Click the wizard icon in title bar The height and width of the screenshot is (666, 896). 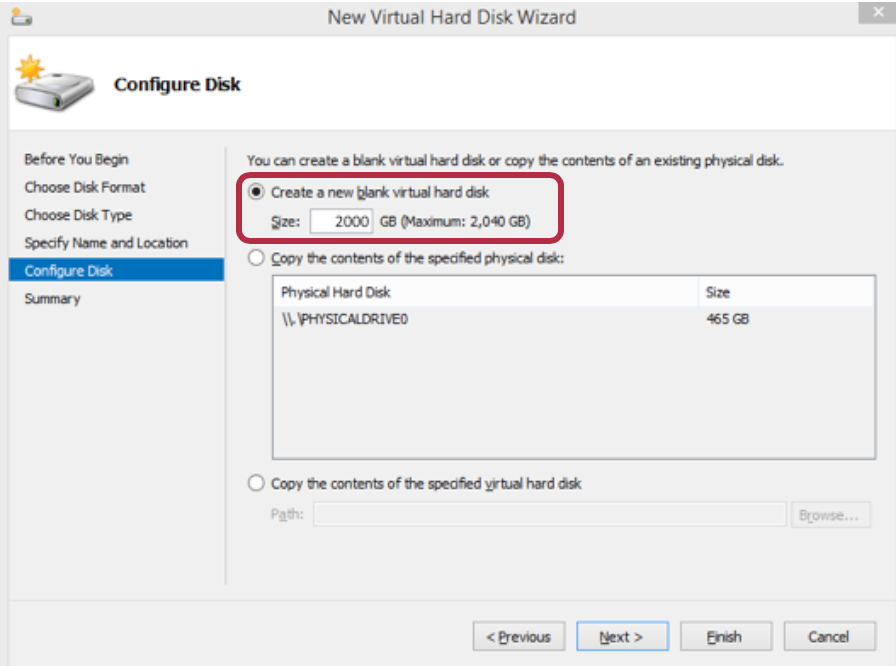coord(22,17)
